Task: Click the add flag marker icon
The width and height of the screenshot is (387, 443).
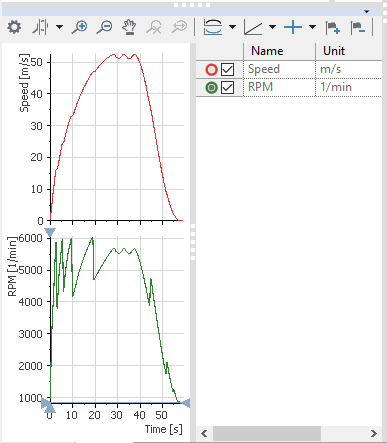Action: (x=333, y=28)
